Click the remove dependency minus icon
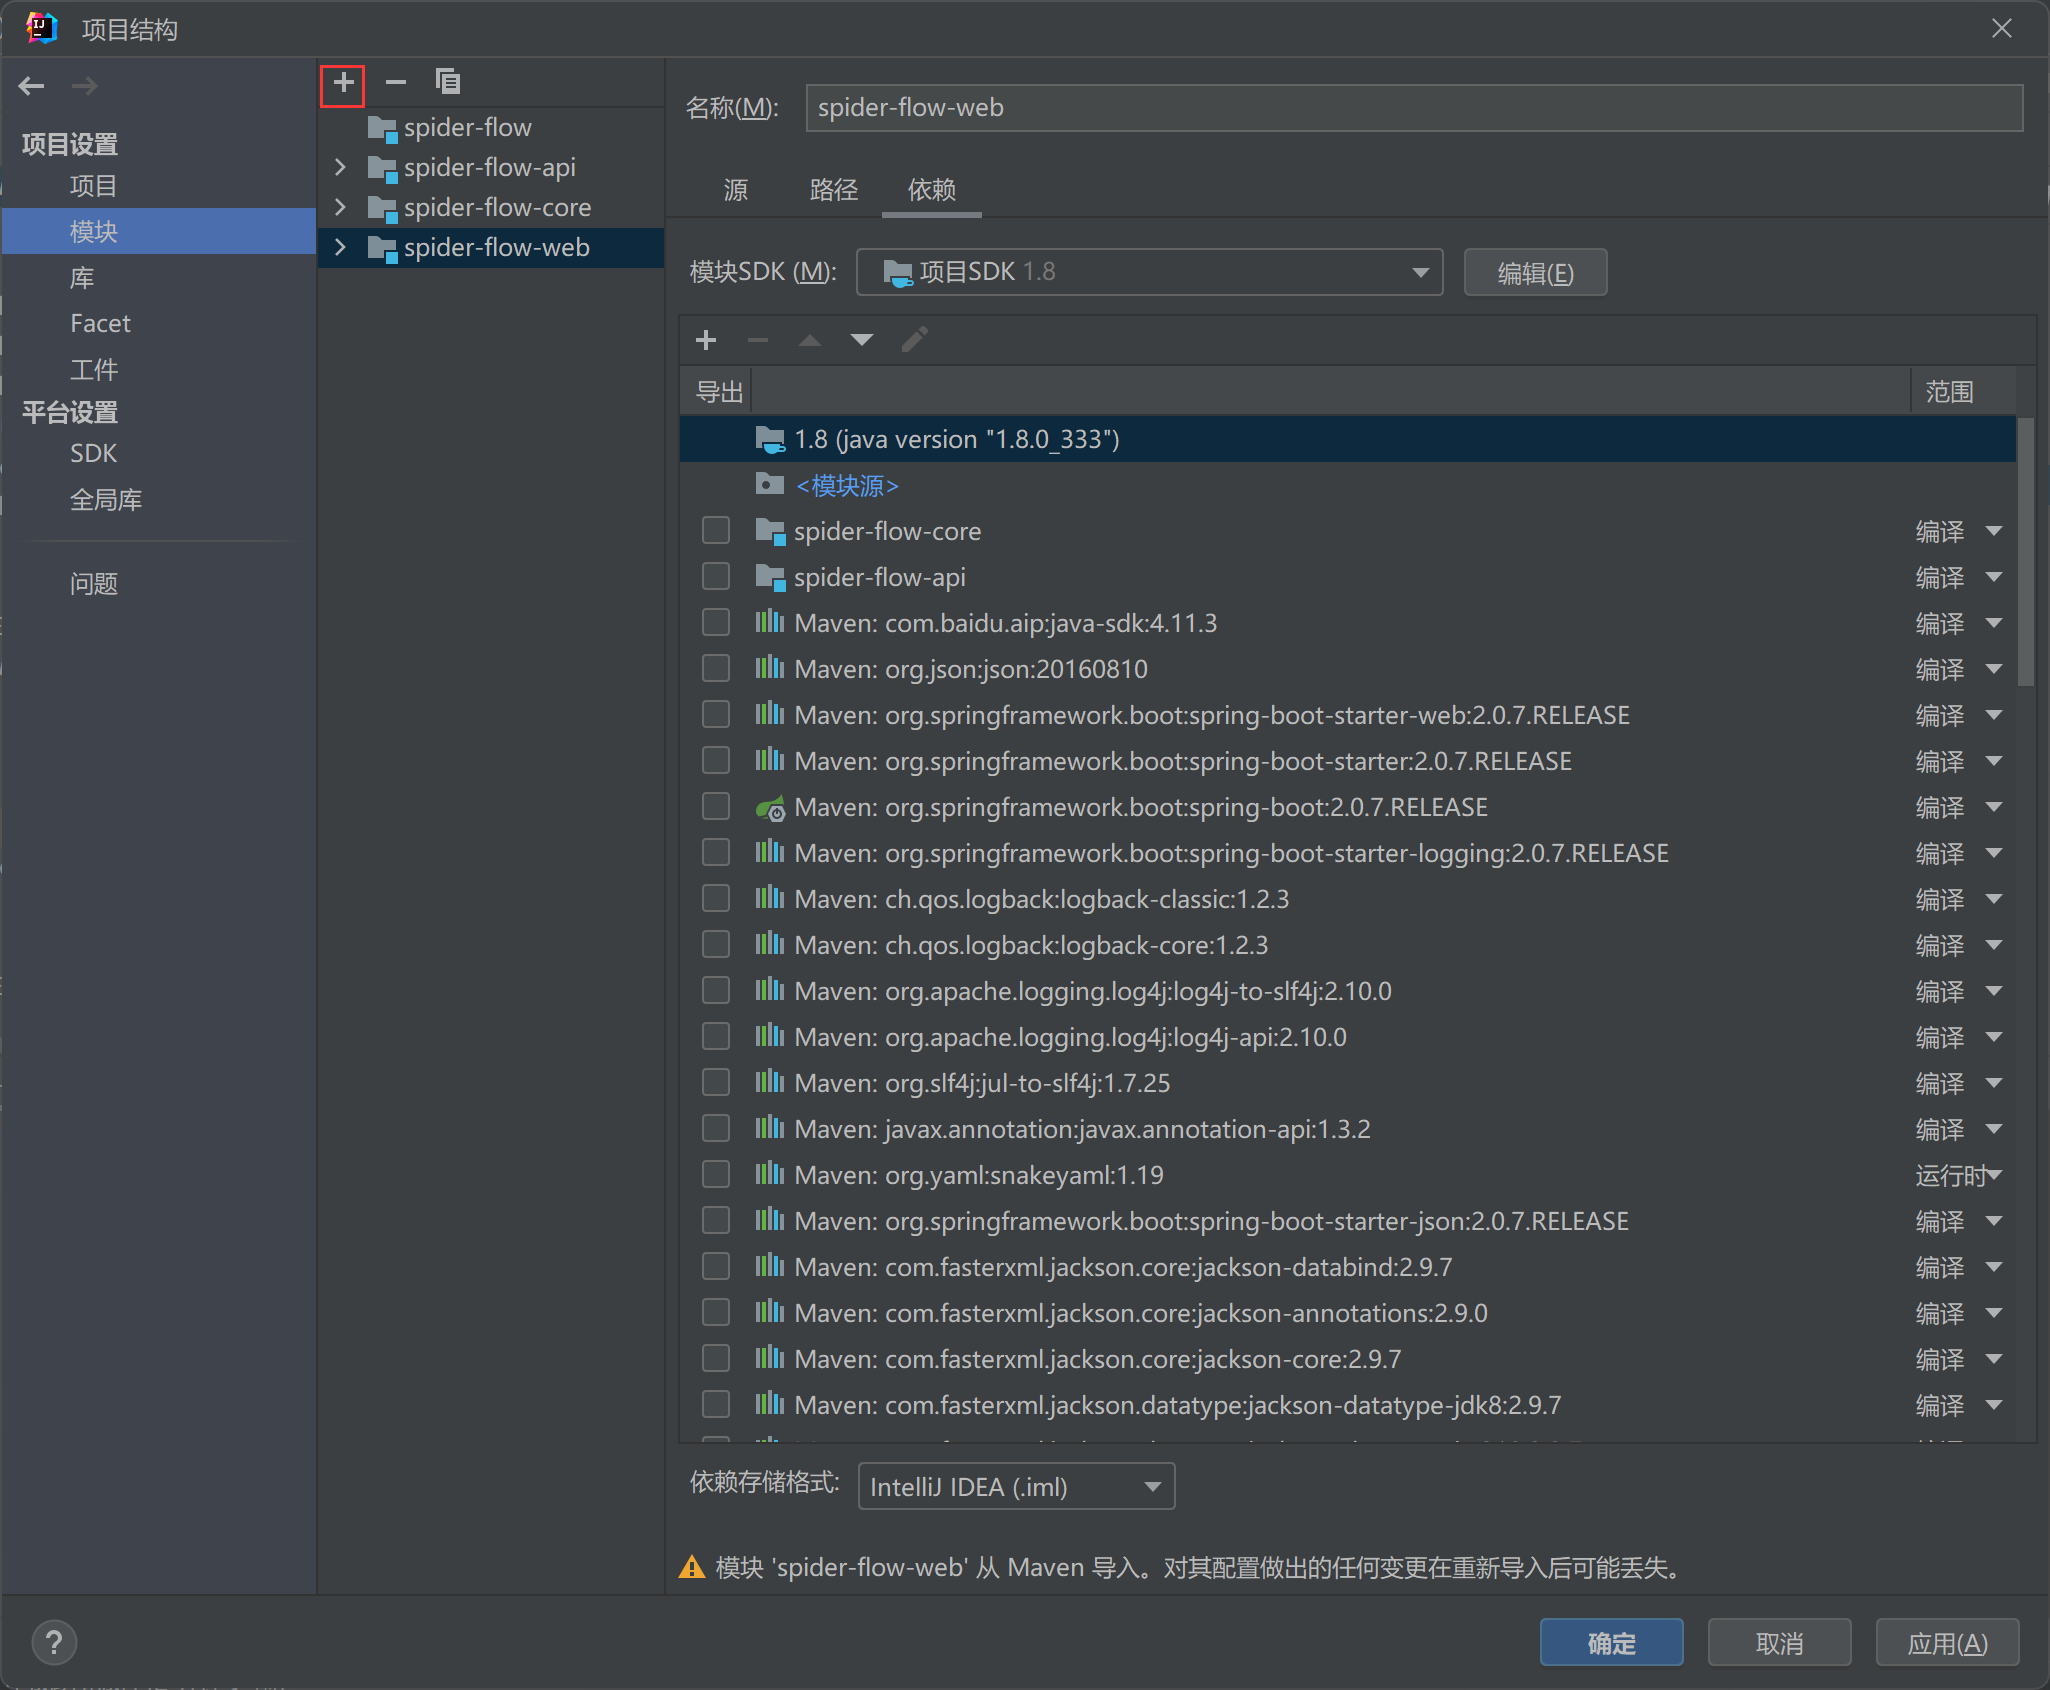This screenshot has height=1690, width=2050. pos(758,340)
